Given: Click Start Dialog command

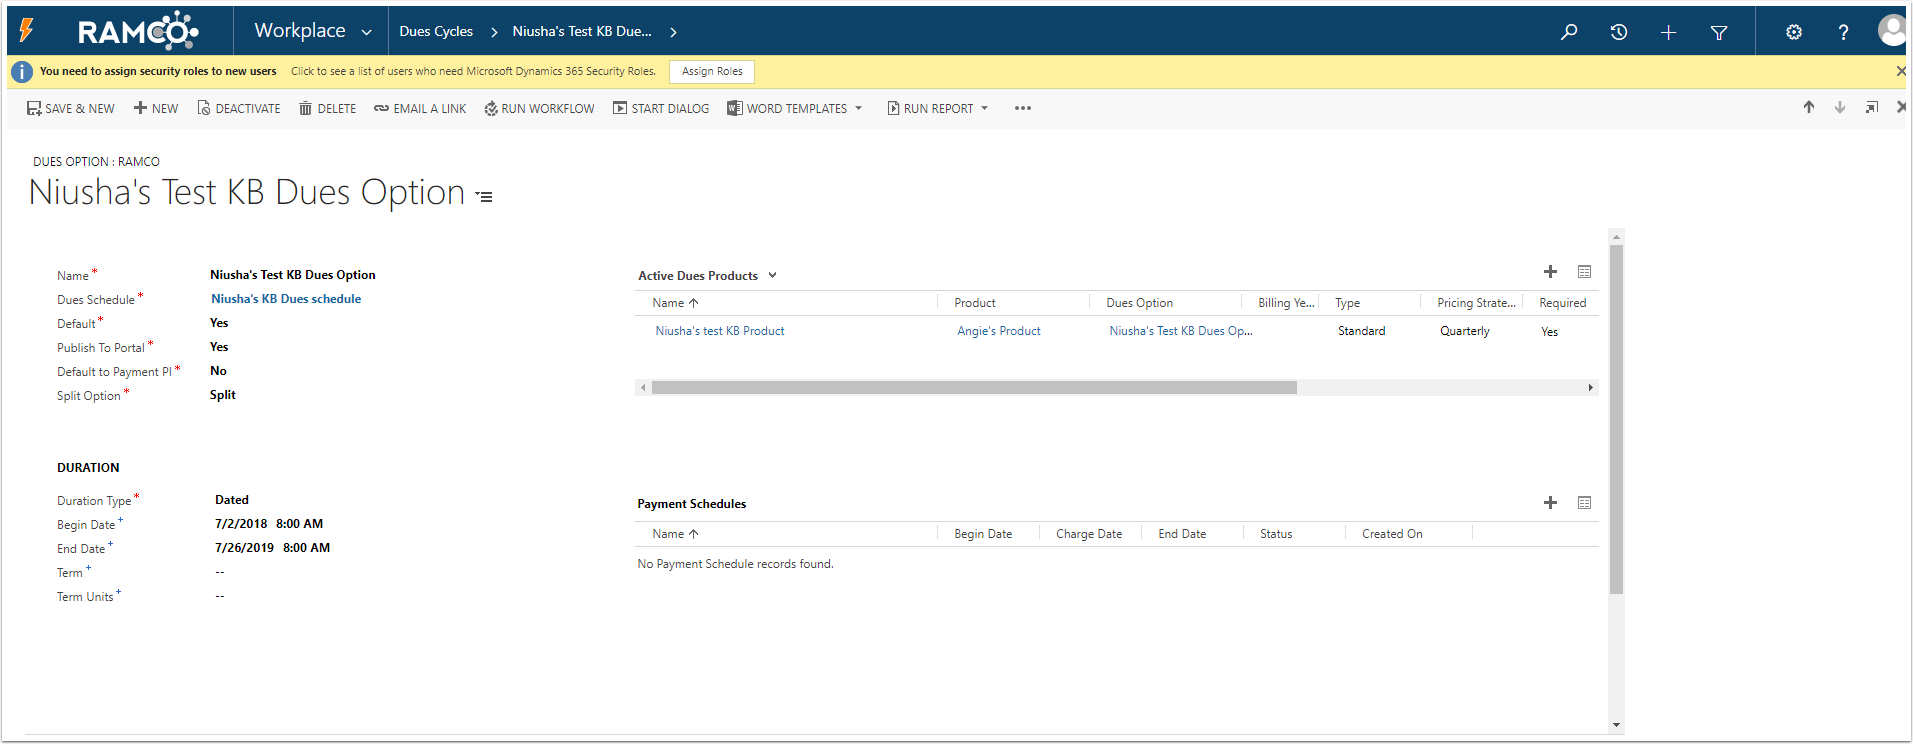Looking at the screenshot, I should click(661, 108).
